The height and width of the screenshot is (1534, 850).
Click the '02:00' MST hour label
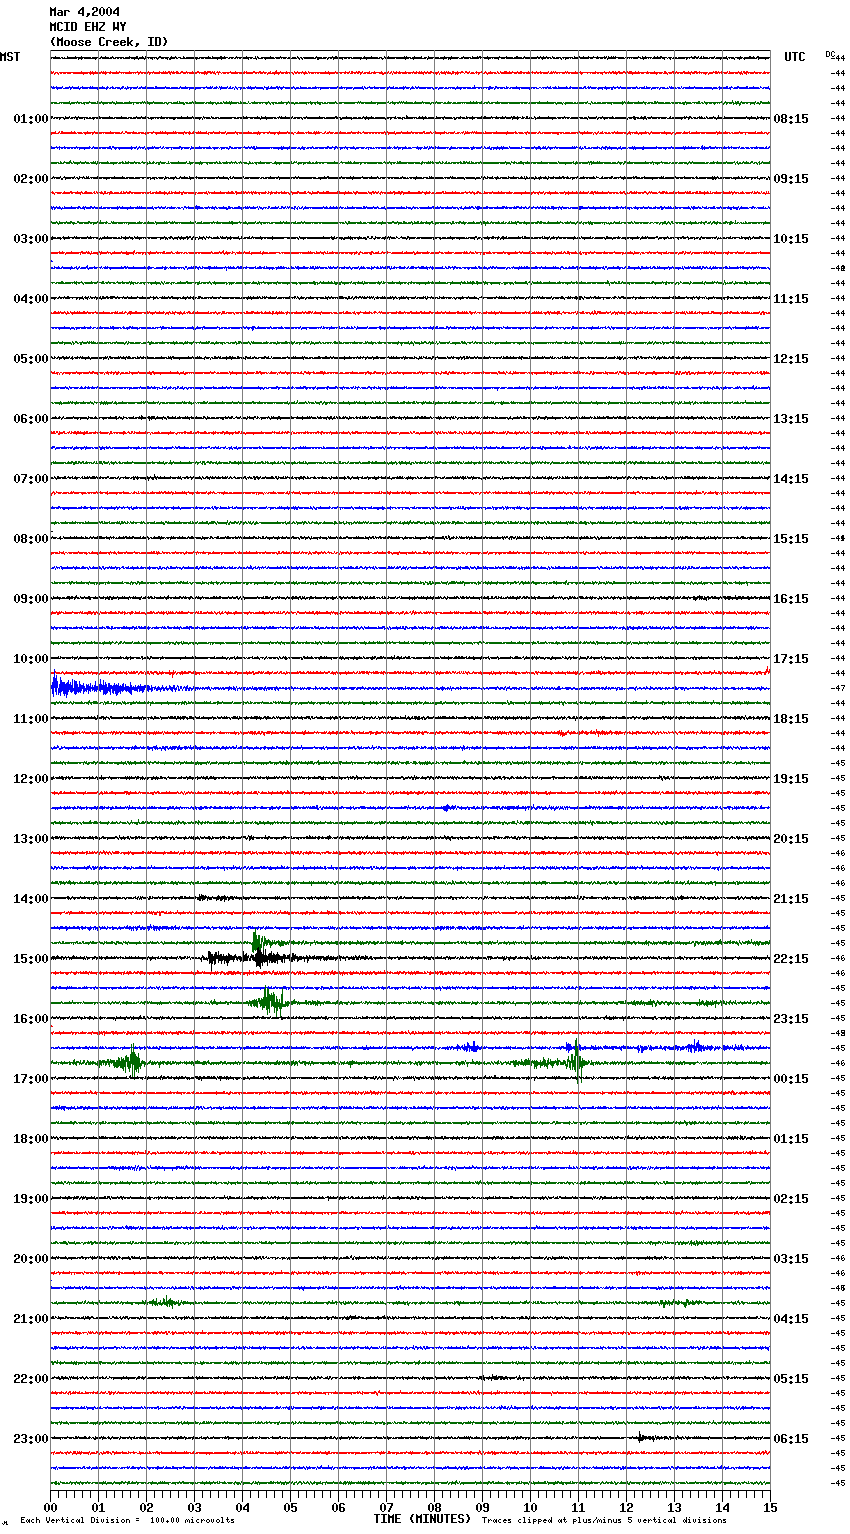coord(31,179)
